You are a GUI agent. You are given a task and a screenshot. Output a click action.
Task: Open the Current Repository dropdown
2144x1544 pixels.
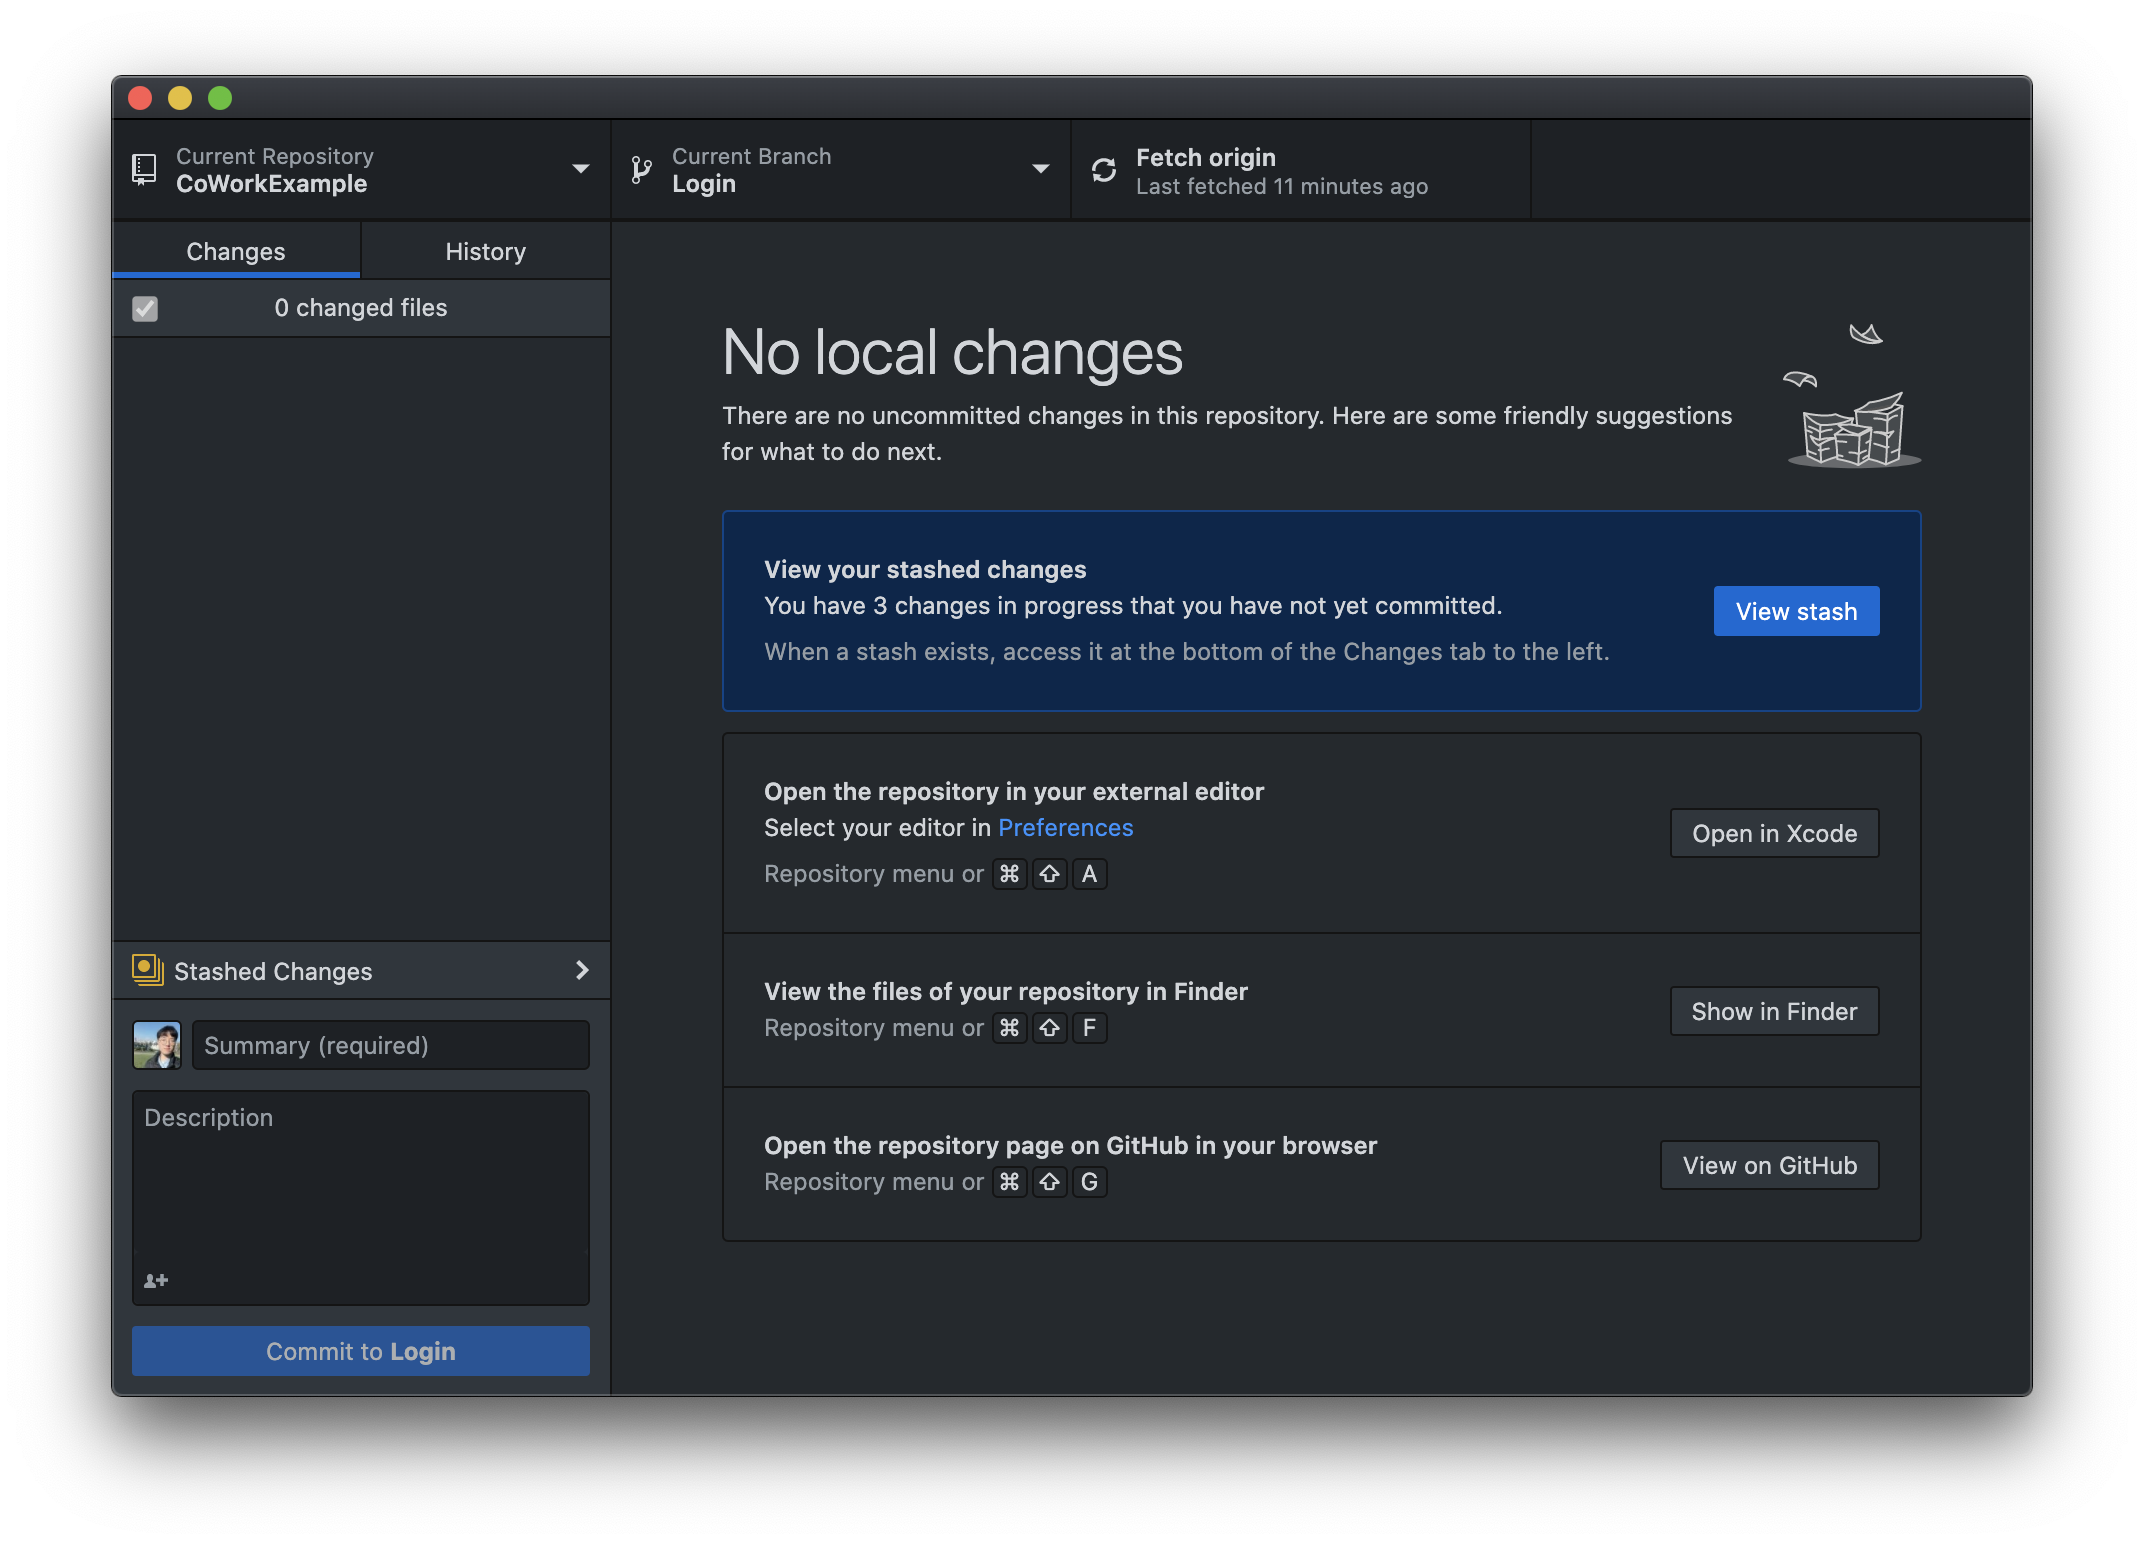point(580,169)
